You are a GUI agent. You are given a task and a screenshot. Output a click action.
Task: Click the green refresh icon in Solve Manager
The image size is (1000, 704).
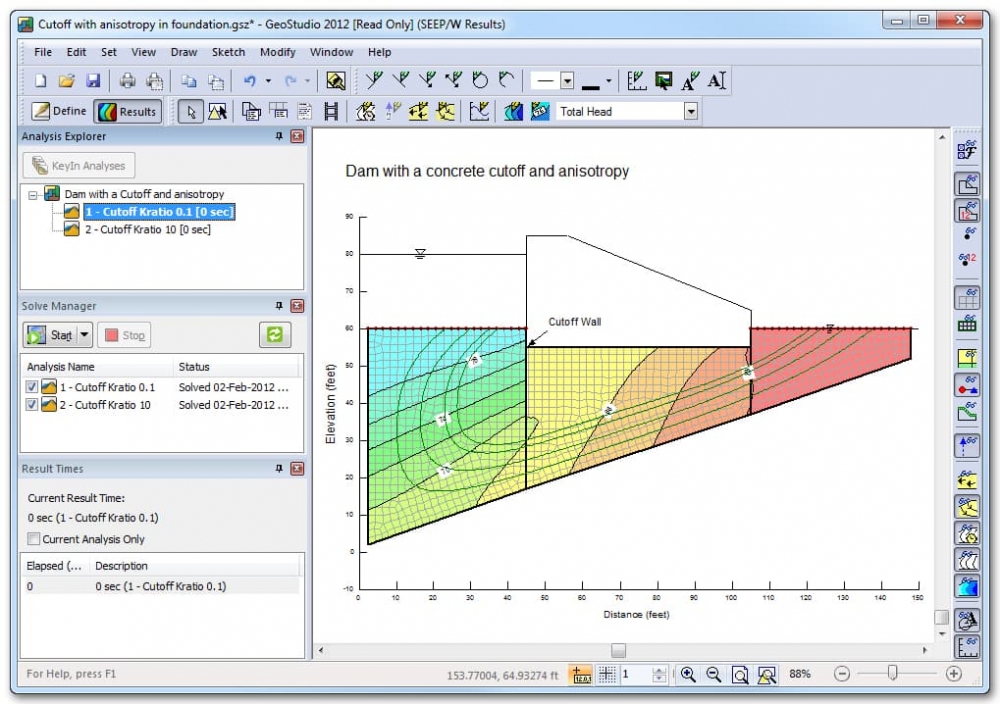point(275,334)
